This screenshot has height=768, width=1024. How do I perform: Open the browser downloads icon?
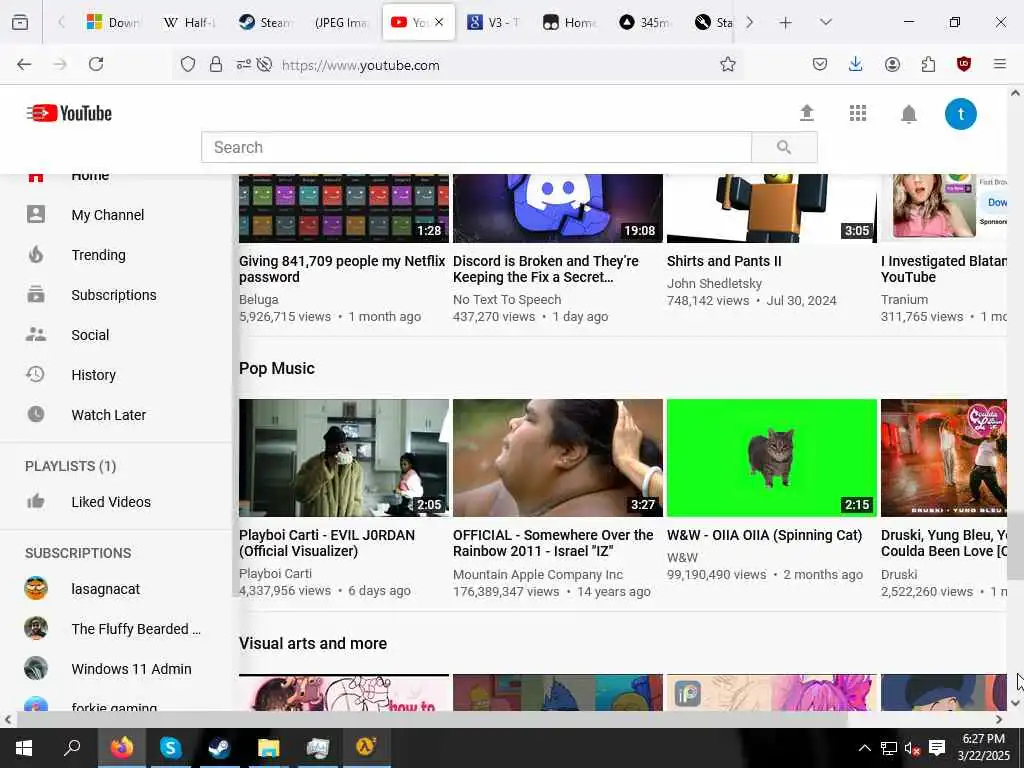pos(856,64)
